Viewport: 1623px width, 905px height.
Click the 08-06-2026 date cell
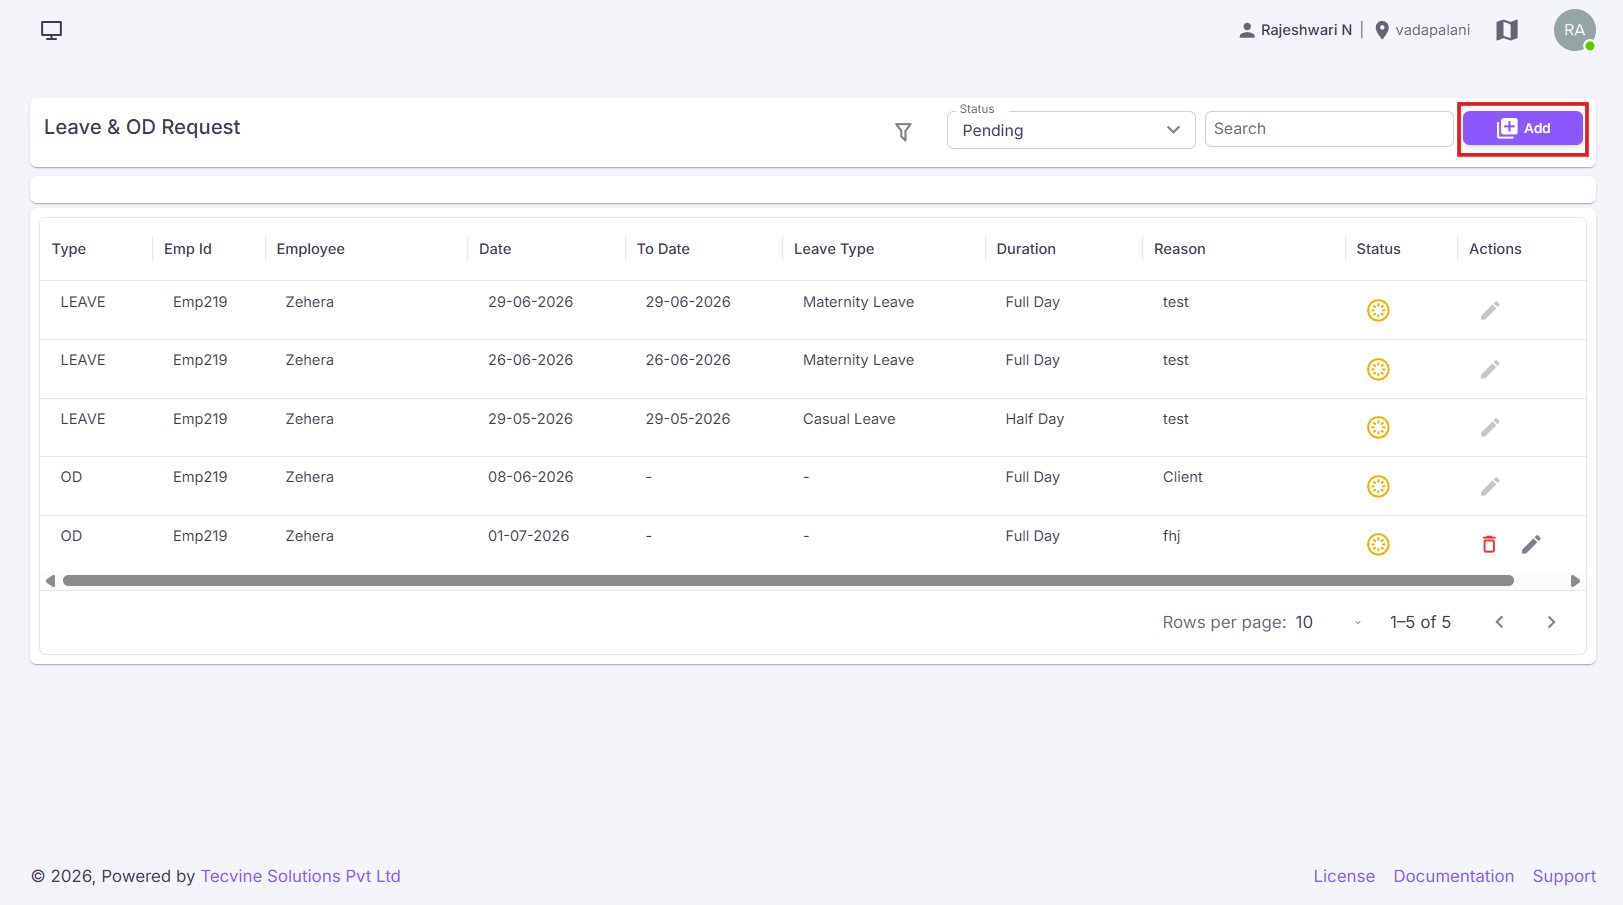tap(531, 477)
